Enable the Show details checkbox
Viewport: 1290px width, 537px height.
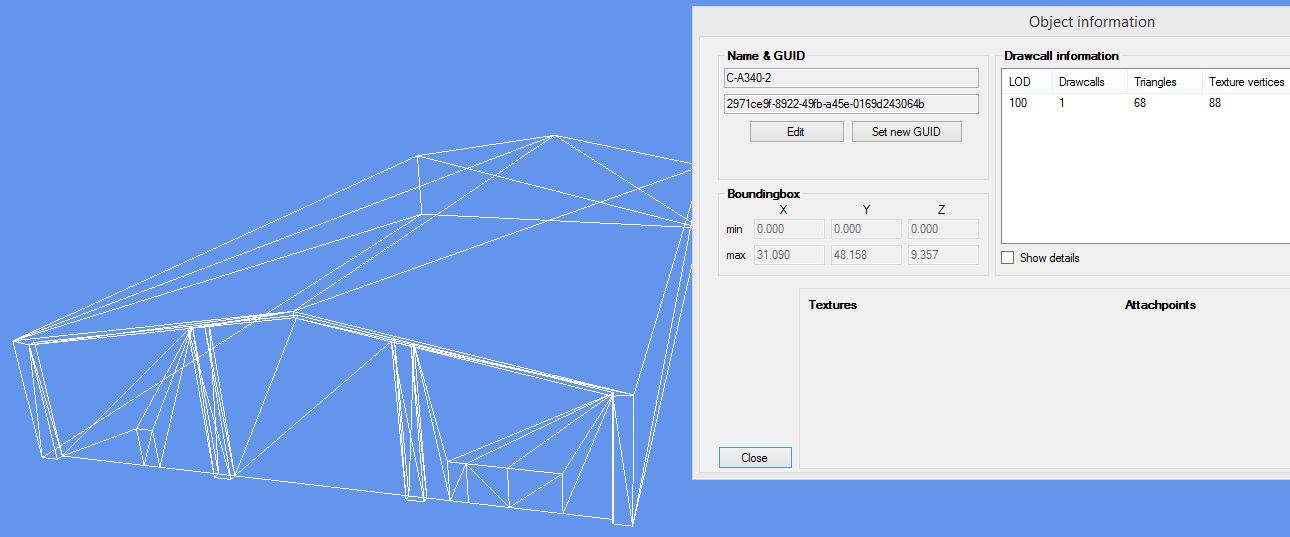1008,258
